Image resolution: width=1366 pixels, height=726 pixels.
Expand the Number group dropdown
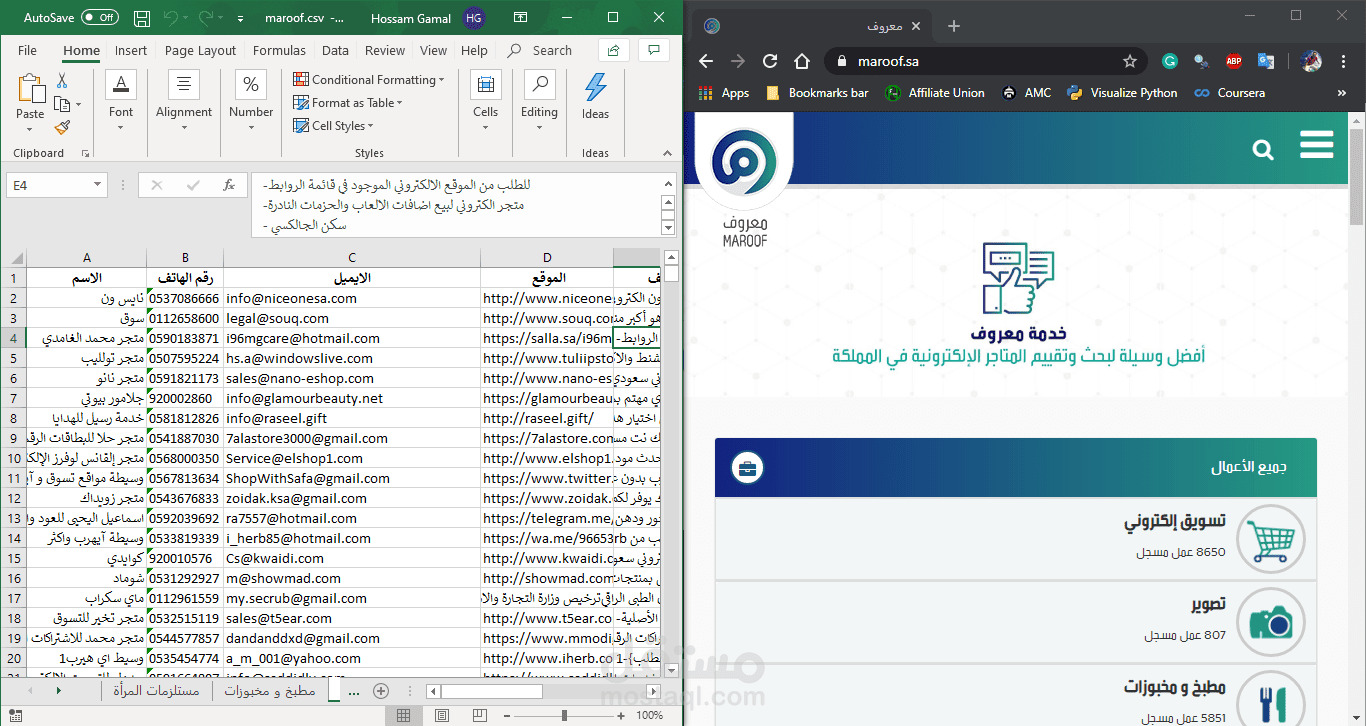(251, 126)
